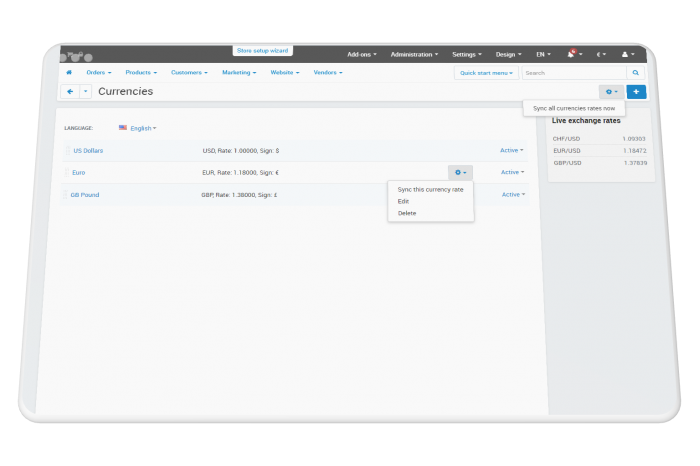Open dropdown arrow next to back button

click(85, 92)
